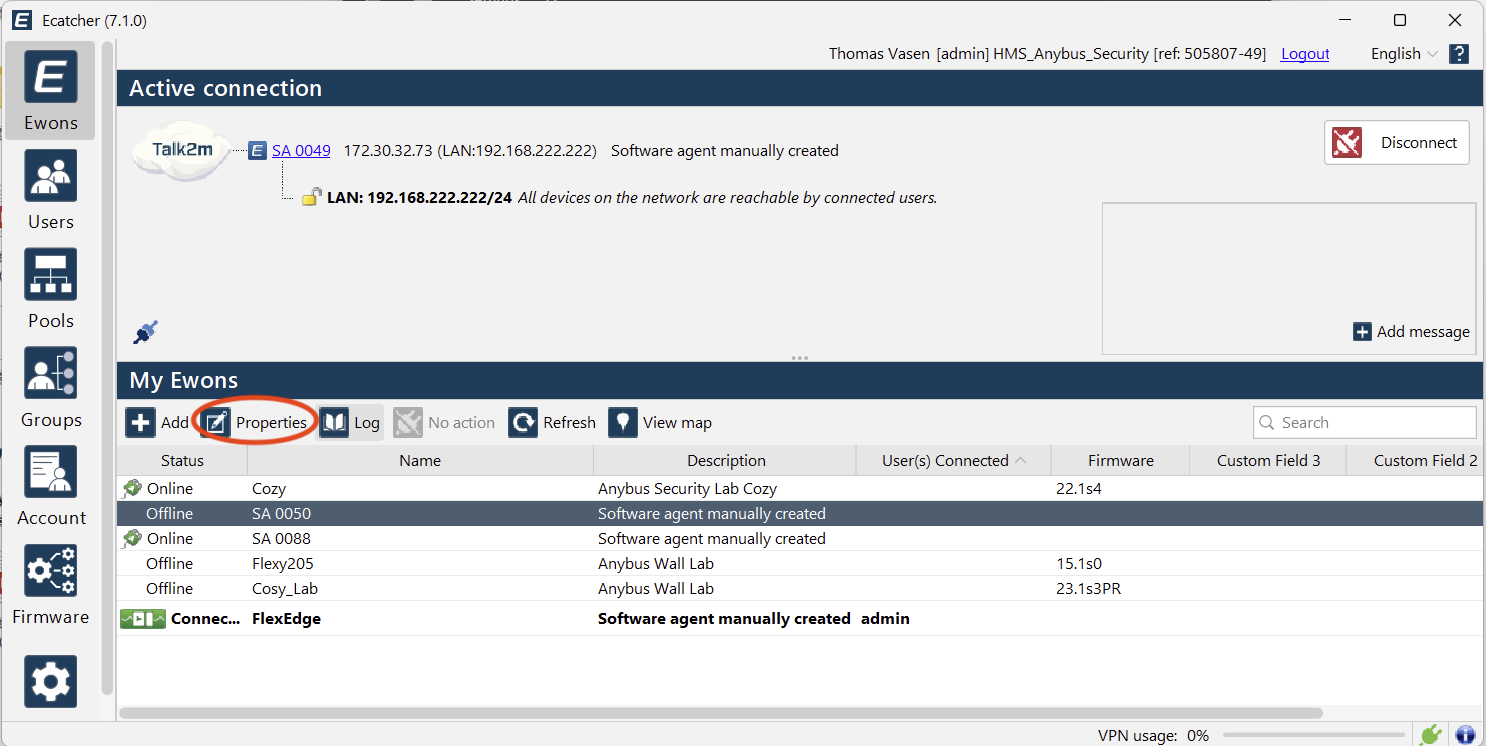The height and width of the screenshot is (746, 1486).
Task: Sort by Status column header
Action: click(x=182, y=461)
